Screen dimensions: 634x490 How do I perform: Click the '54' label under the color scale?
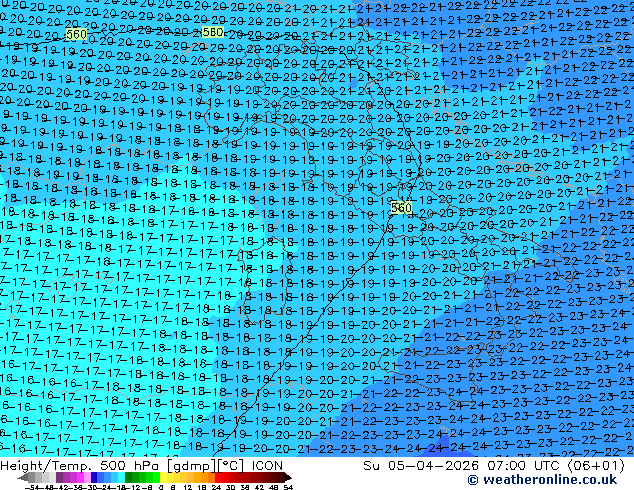[x=288, y=487]
